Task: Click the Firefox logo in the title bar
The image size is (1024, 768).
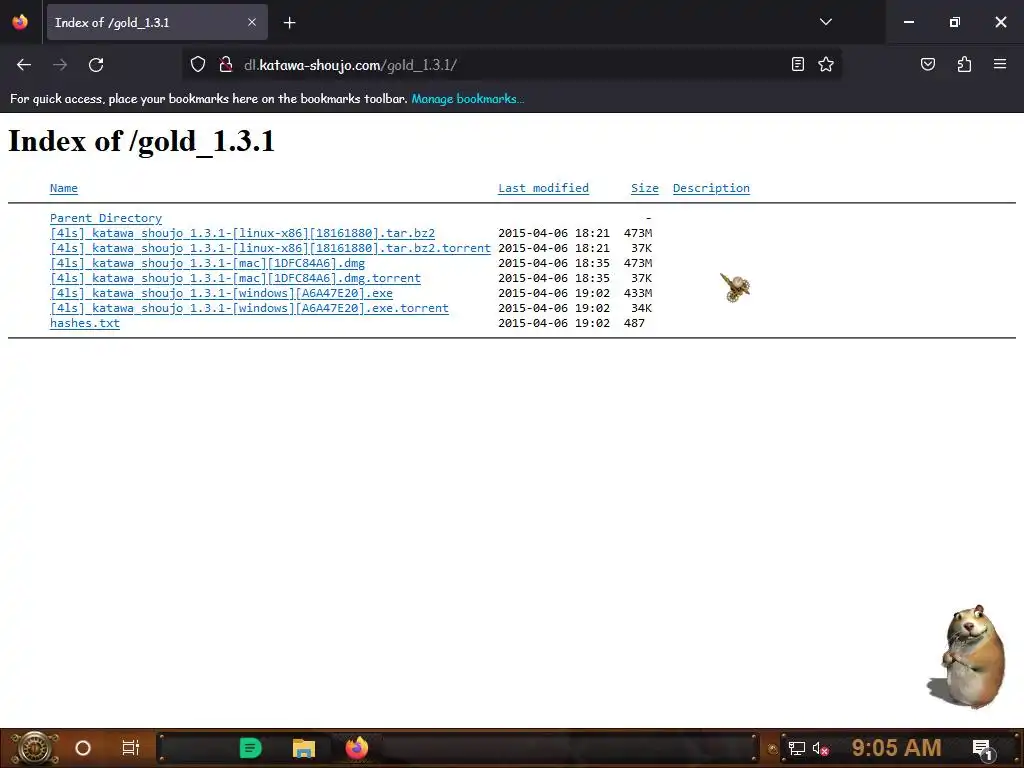Action: tap(20, 22)
